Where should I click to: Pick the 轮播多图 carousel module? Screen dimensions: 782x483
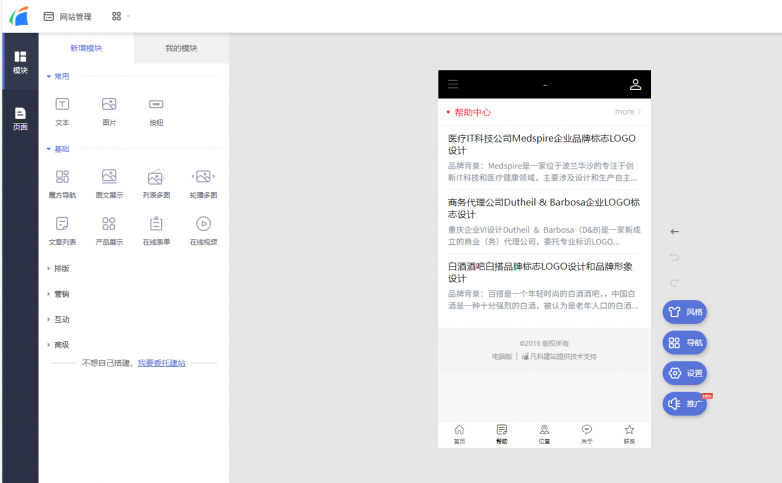coord(203,177)
